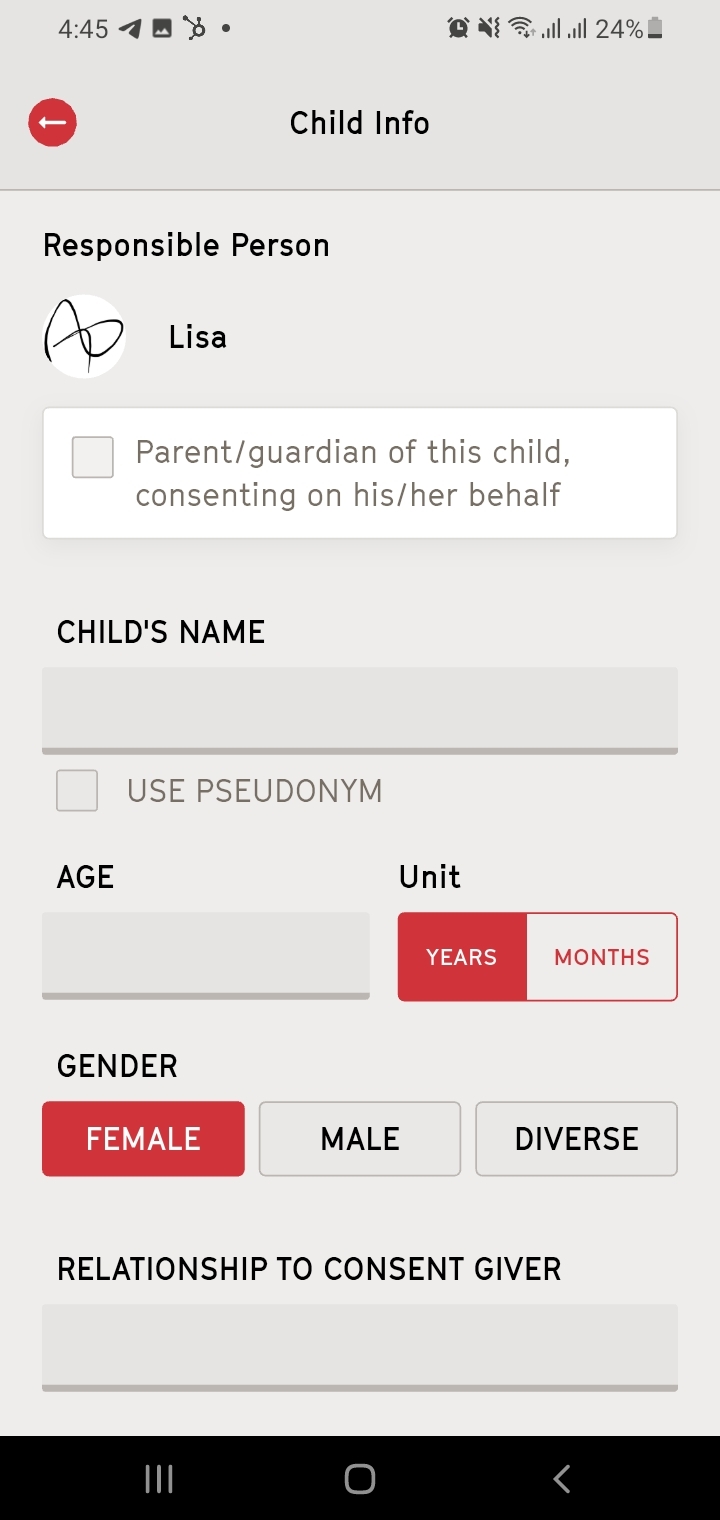Tap Lisa's signature avatar
Viewport: 720px width, 1520px height.
pyautogui.click(x=84, y=337)
